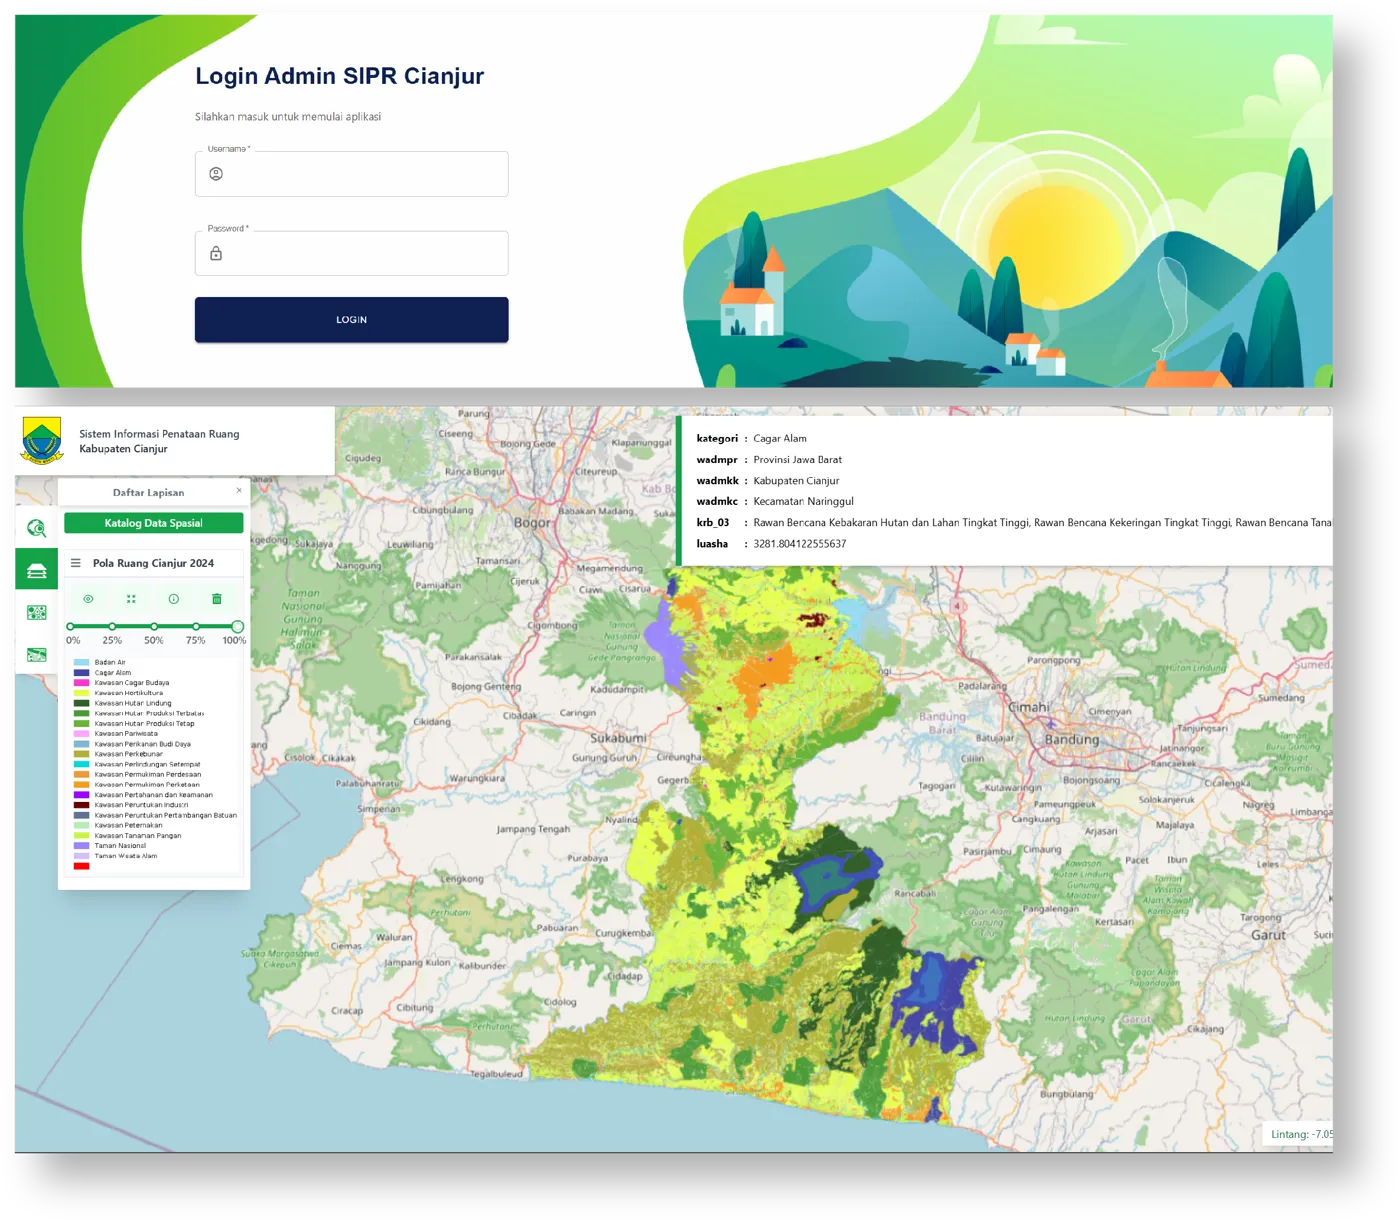Select the layers list sidebar icon

pyautogui.click(x=36, y=570)
